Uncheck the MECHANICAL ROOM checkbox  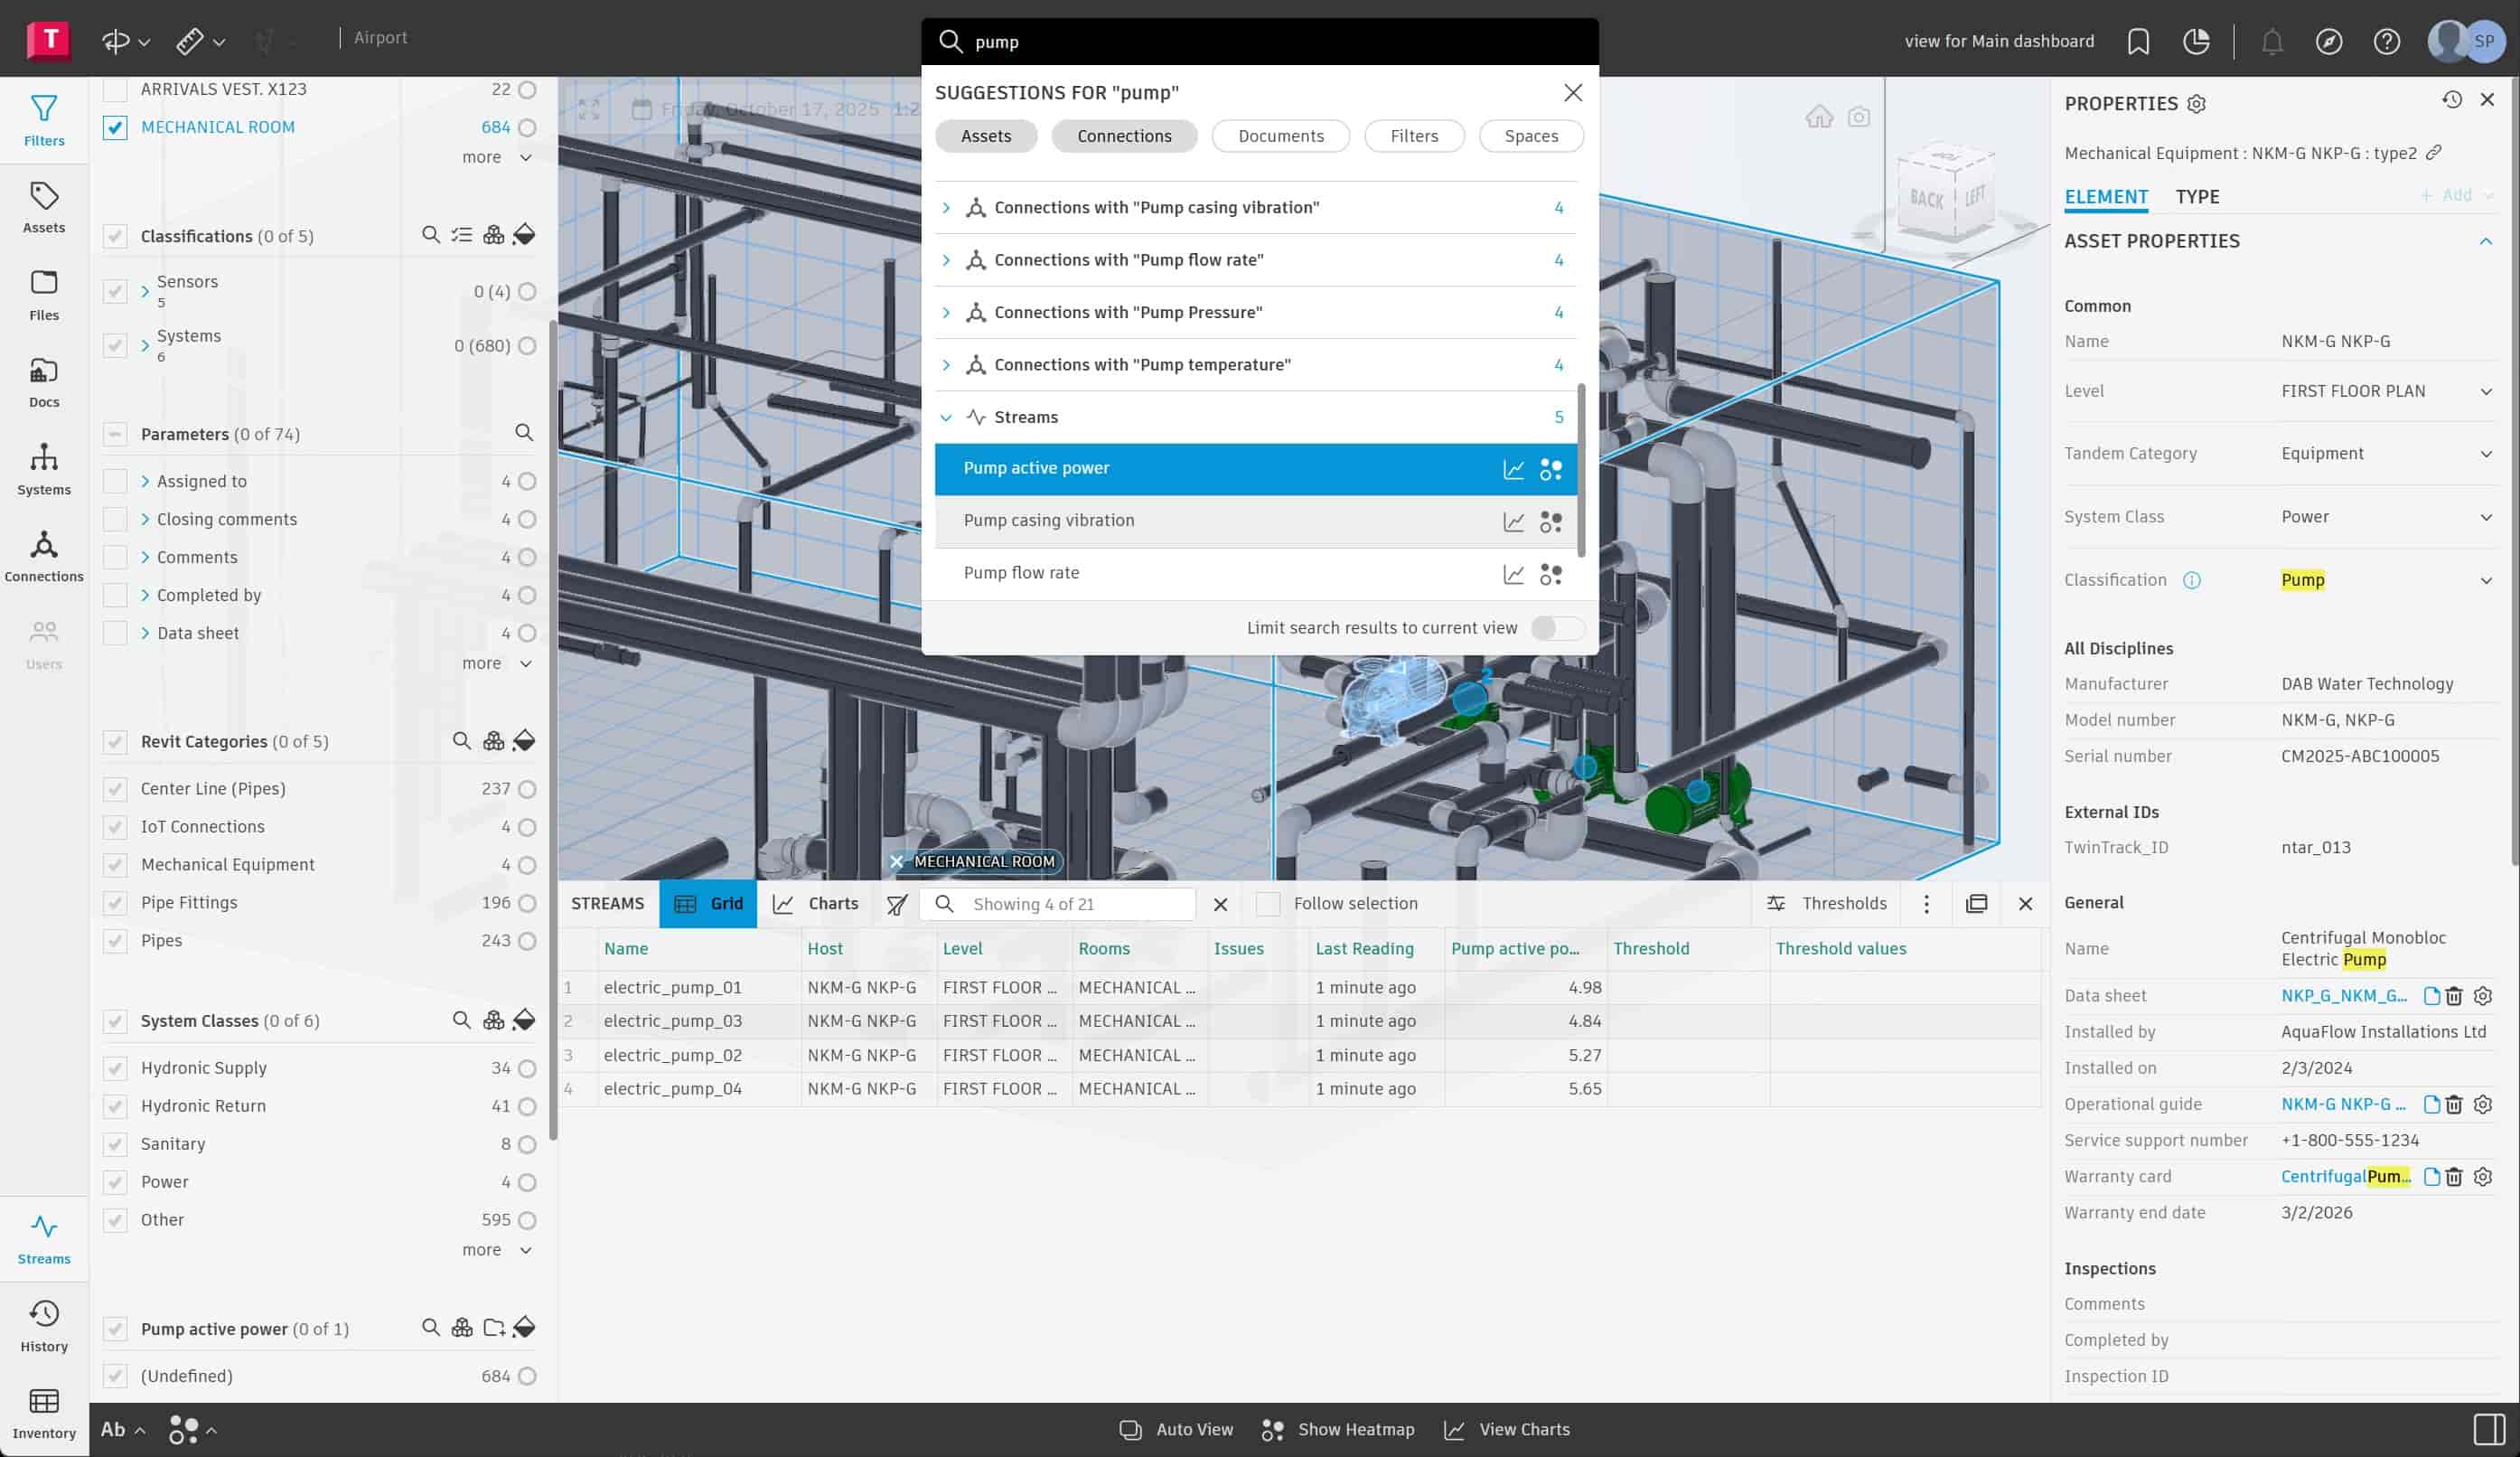pyautogui.click(x=115, y=127)
